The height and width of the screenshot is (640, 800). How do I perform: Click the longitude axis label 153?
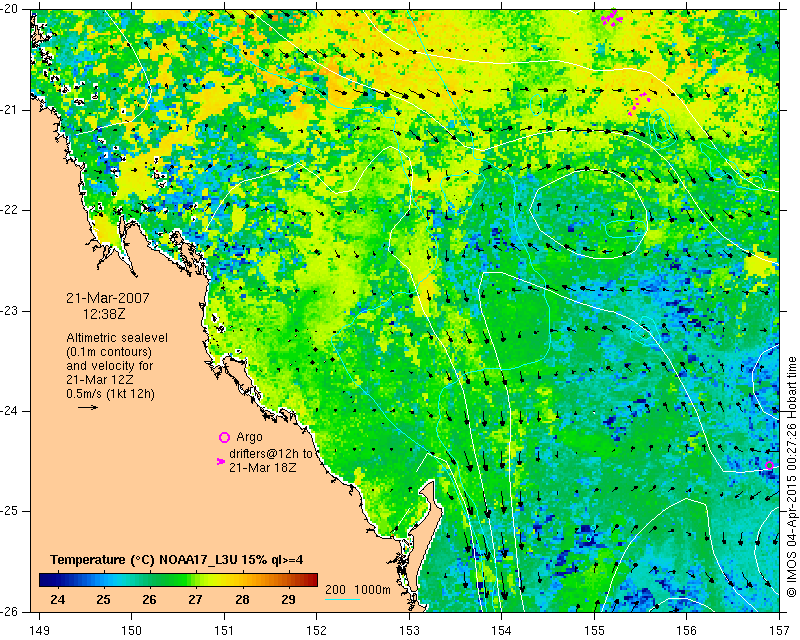pos(409,631)
